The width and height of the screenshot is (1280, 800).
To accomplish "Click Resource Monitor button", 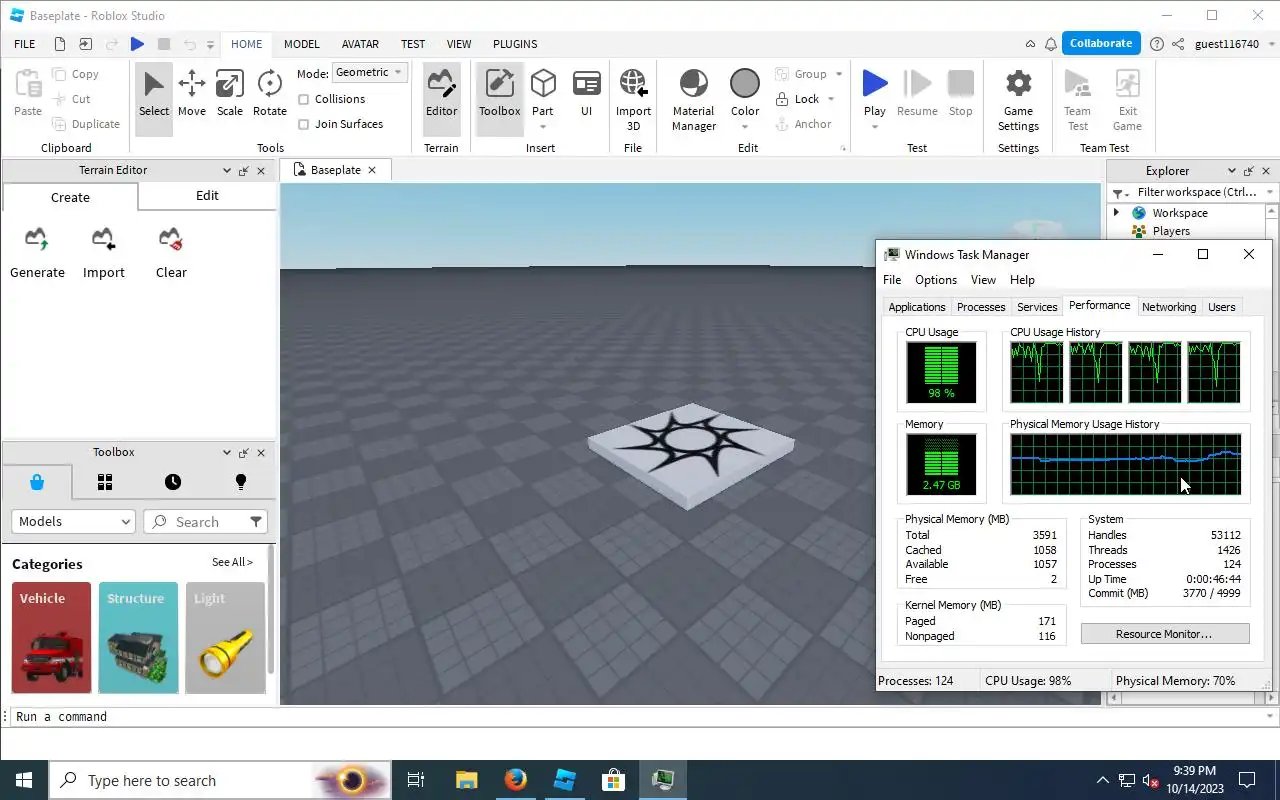I will pos(1164,634).
